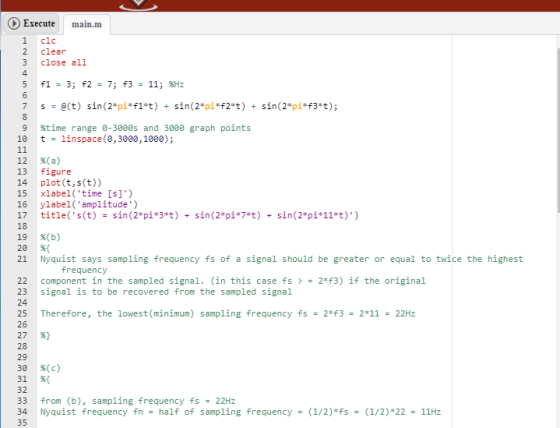This screenshot has width=560, height=428.
Task: Click the 's = @(t) sin(...)' function line
Action: pyautogui.click(x=189, y=106)
